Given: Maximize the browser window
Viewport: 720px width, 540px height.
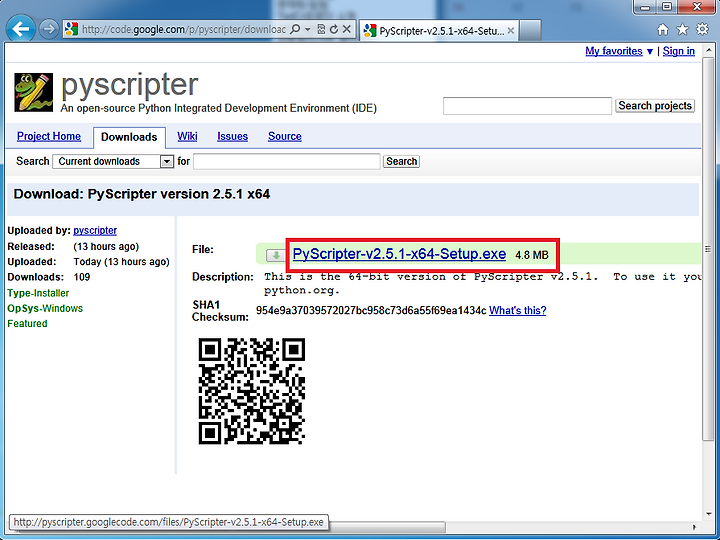Looking at the screenshot, I should pos(667,6).
